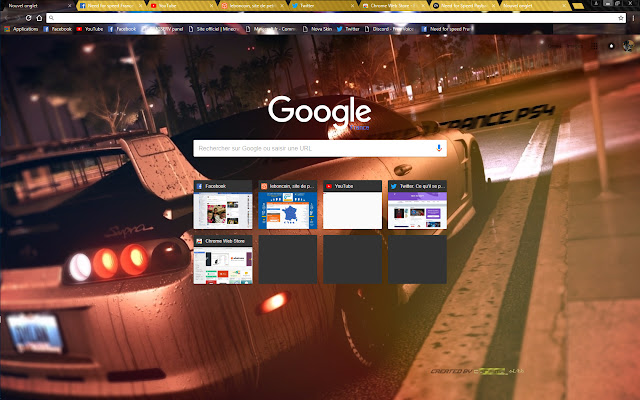Open the Applications bookmarks shortcut
640x400 pixels.
point(21,29)
